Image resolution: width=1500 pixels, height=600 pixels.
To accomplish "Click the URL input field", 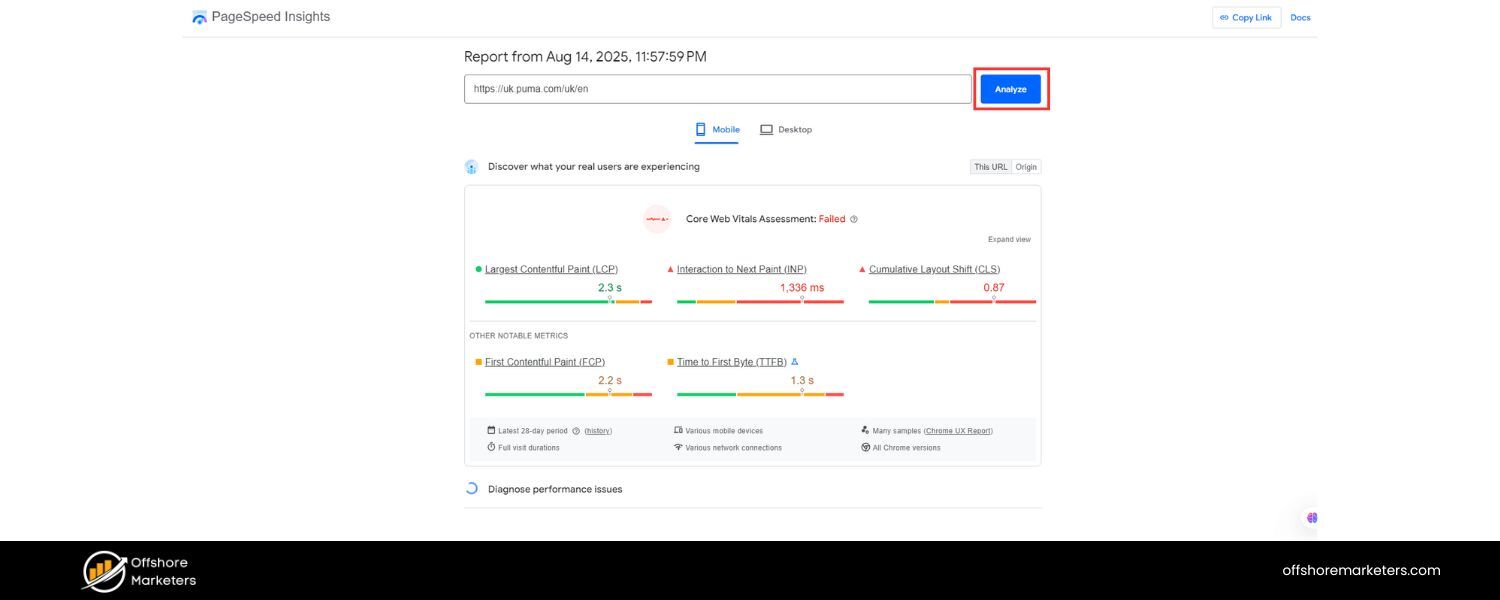I will pyautogui.click(x=717, y=89).
